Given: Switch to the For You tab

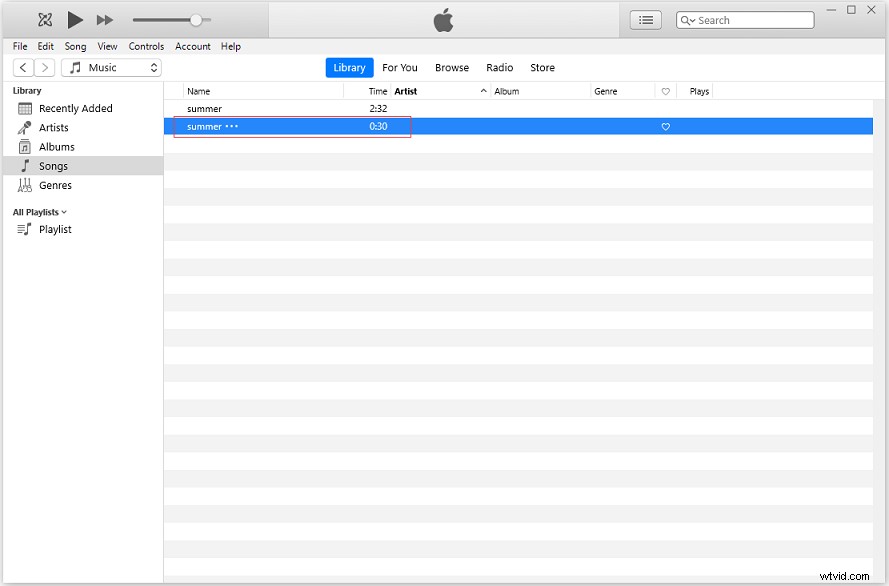Looking at the screenshot, I should [399, 67].
